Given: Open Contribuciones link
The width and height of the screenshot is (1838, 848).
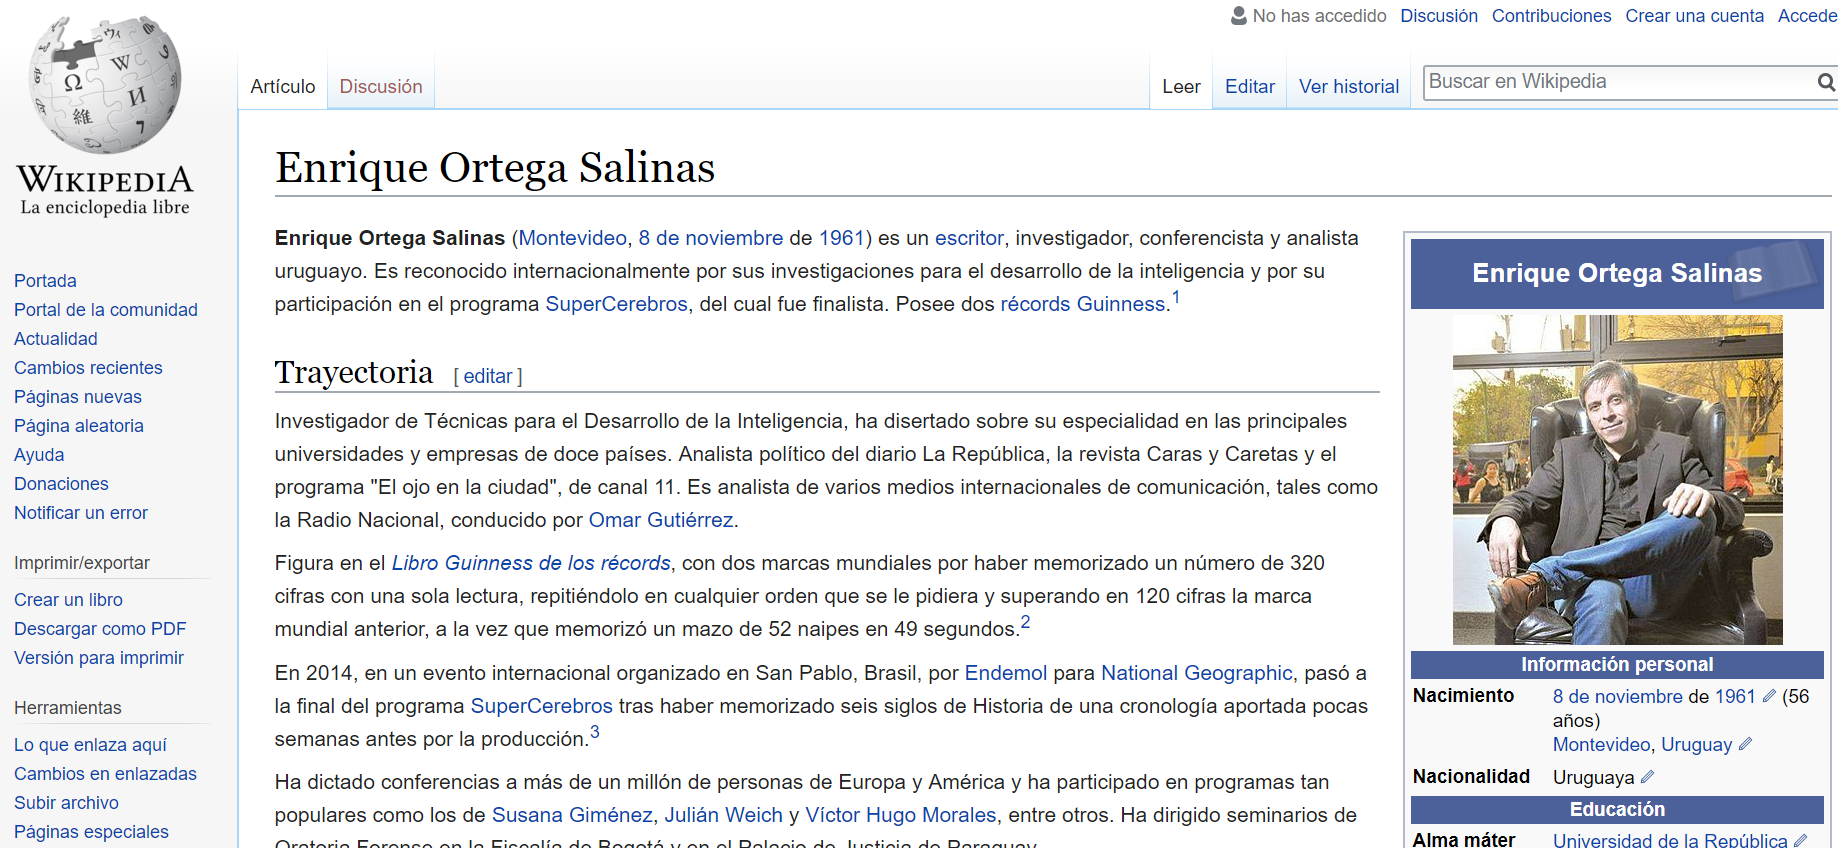Looking at the screenshot, I should (x=1551, y=16).
